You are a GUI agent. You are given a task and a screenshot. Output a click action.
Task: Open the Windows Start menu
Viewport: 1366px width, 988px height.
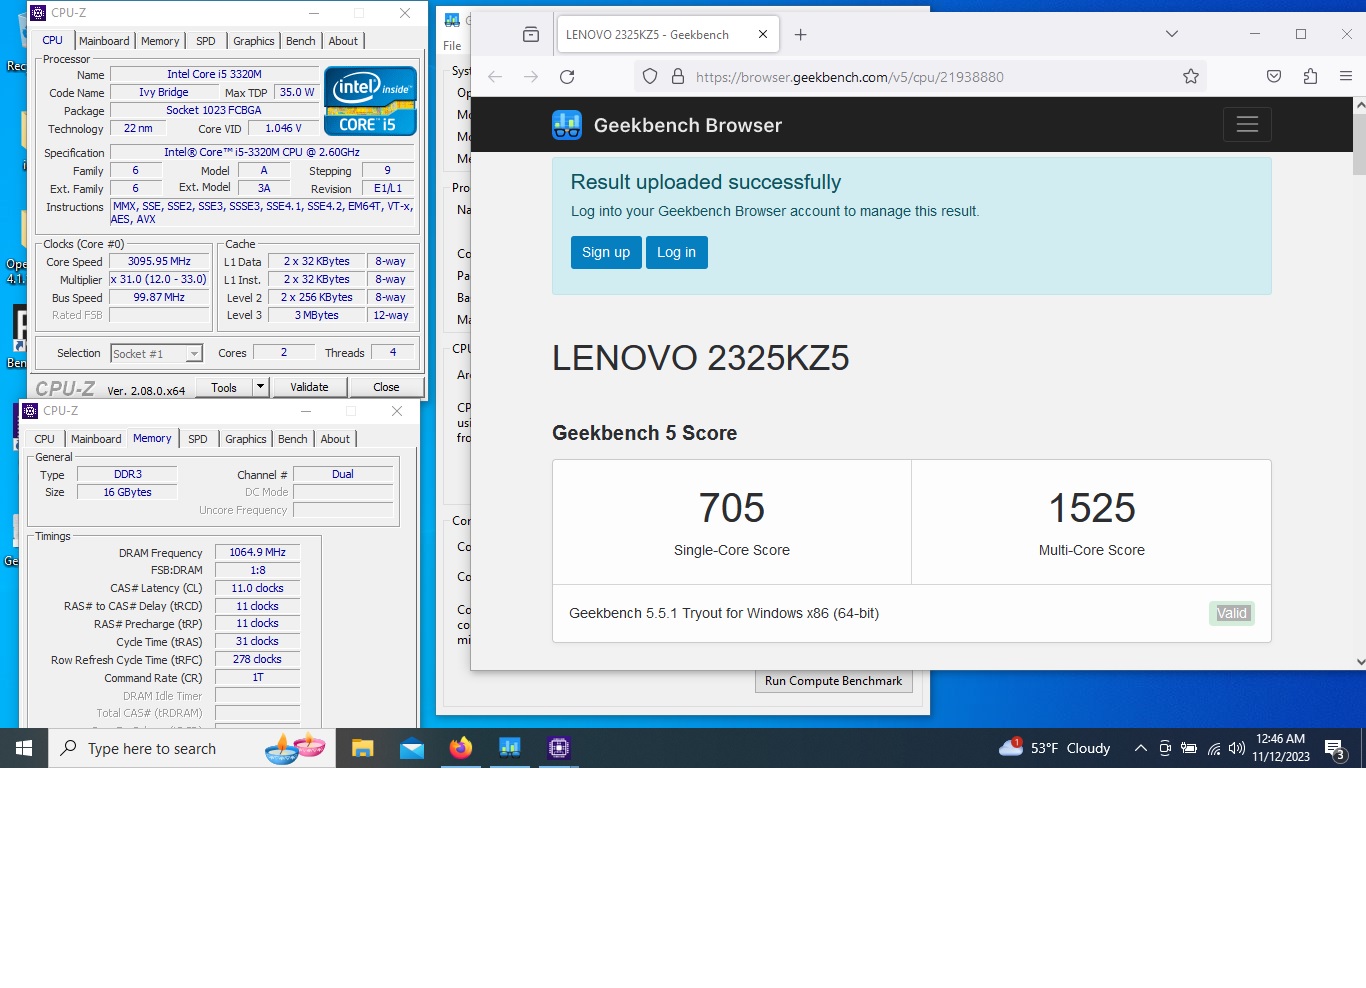pos(24,748)
